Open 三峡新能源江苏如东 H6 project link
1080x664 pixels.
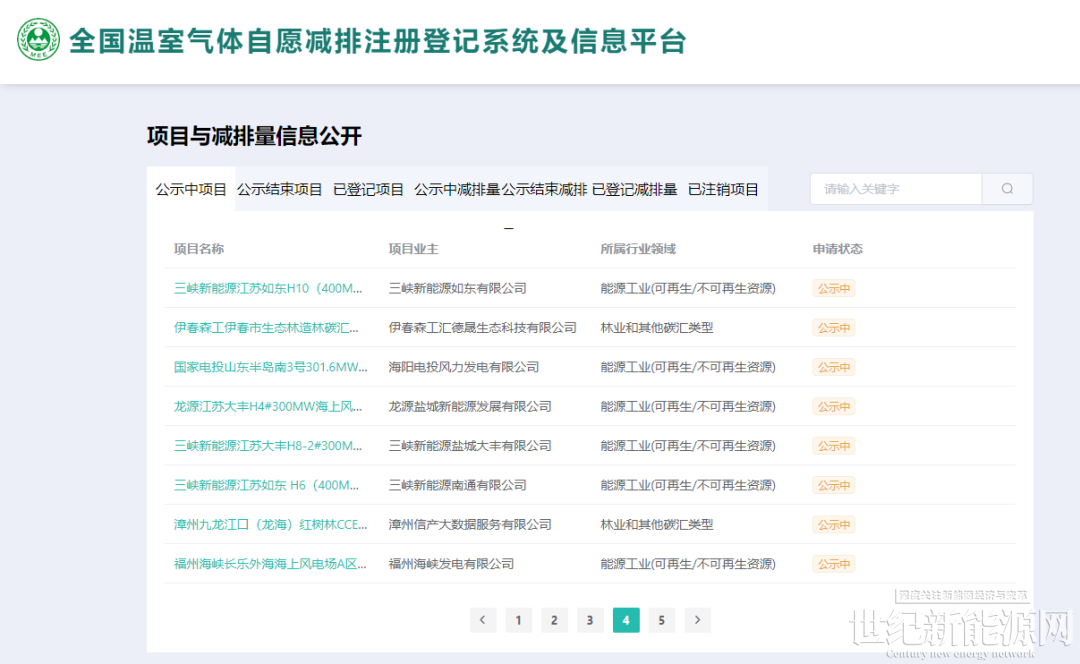(266, 485)
